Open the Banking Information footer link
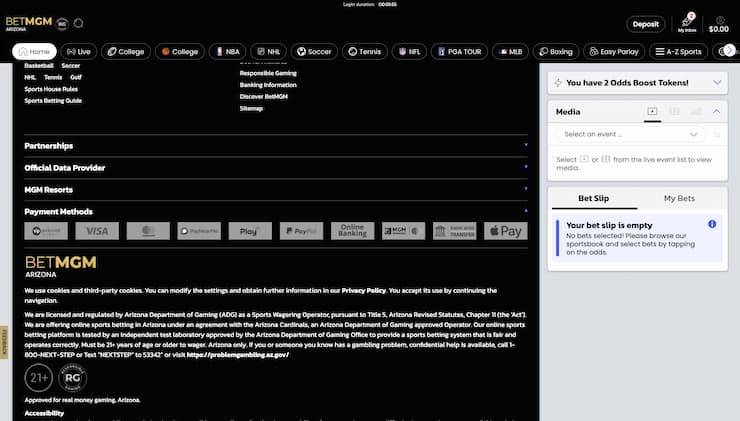Image resolution: width=740 pixels, height=421 pixels. [268, 85]
